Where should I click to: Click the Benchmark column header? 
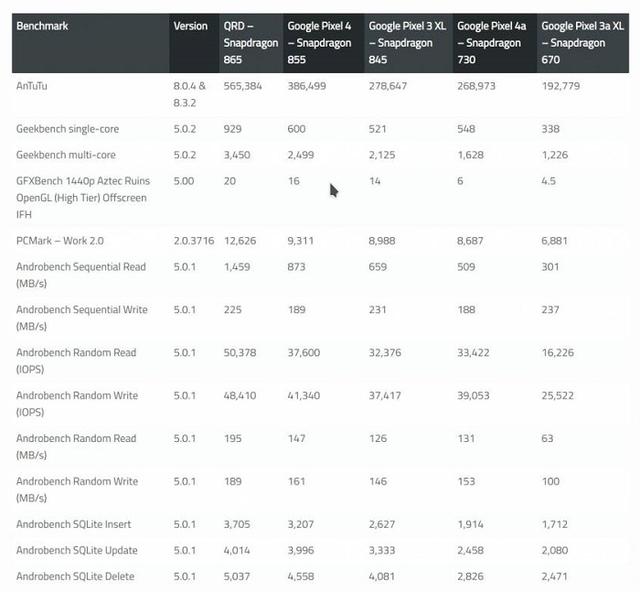[42, 26]
